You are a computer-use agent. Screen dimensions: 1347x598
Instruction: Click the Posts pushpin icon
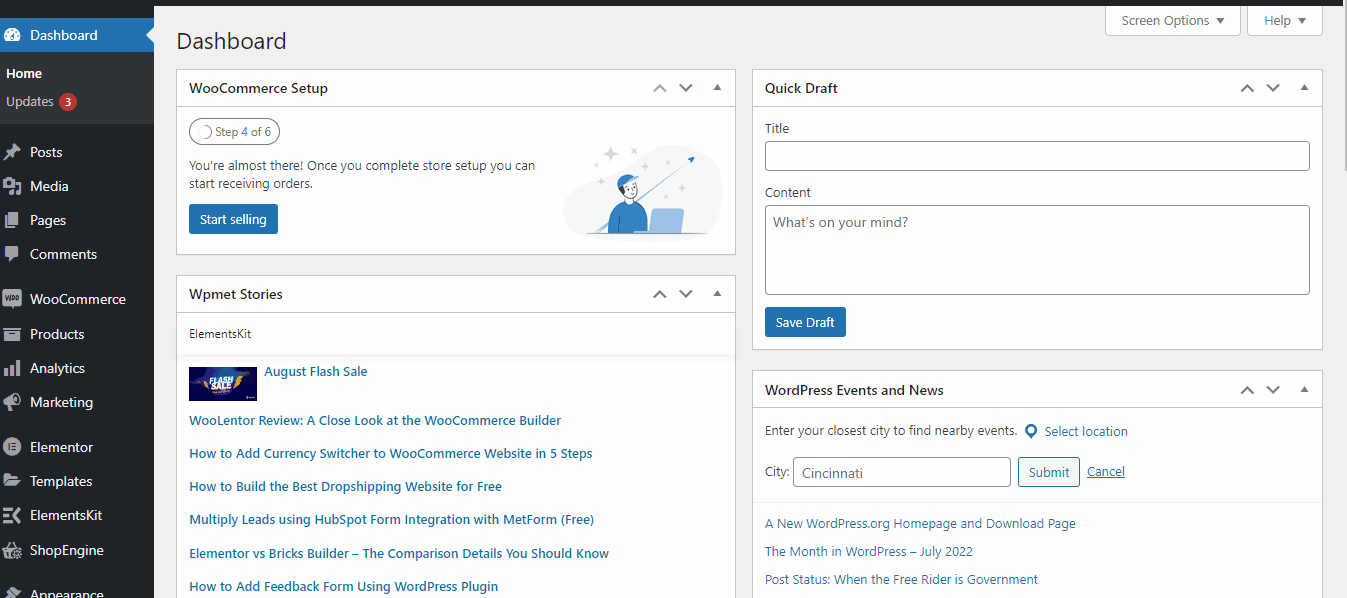point(12,152)
